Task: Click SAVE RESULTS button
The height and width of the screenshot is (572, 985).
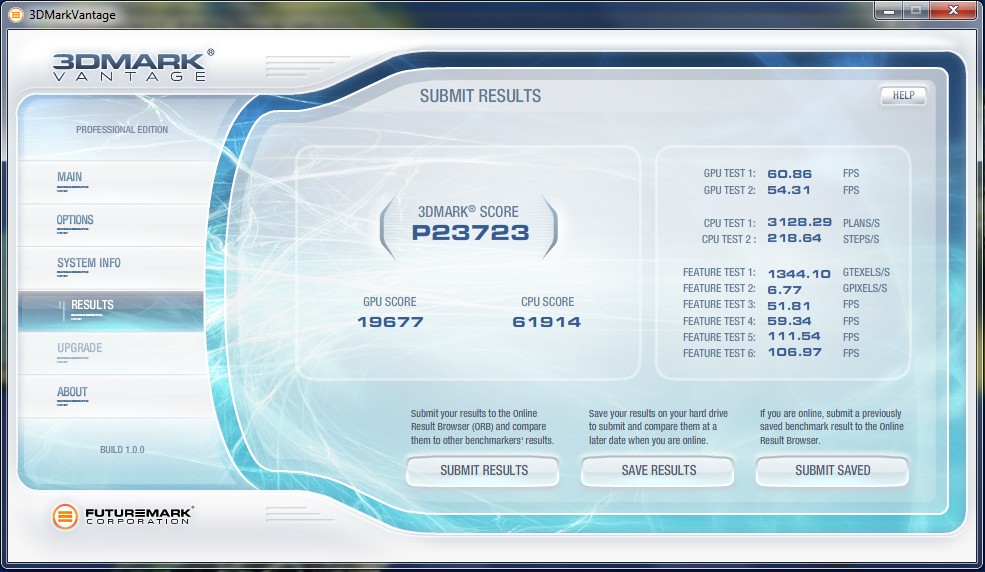Action: coord(658,470)
